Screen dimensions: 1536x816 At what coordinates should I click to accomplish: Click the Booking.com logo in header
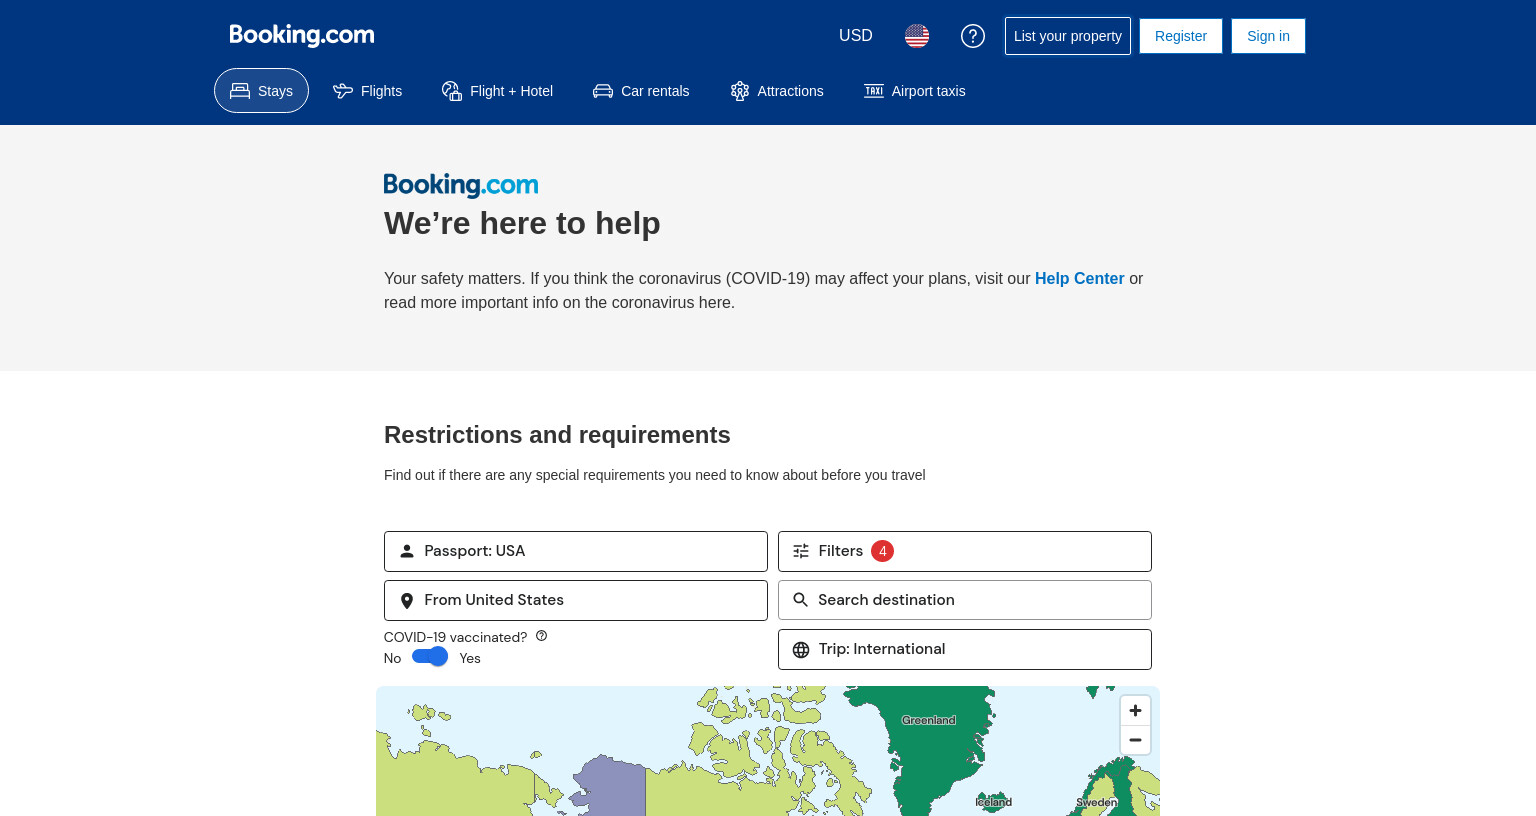coord(302,35)
